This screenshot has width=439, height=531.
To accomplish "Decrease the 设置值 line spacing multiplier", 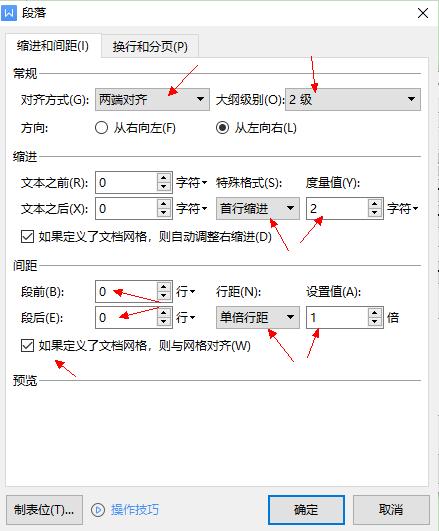I will point(375,322).
